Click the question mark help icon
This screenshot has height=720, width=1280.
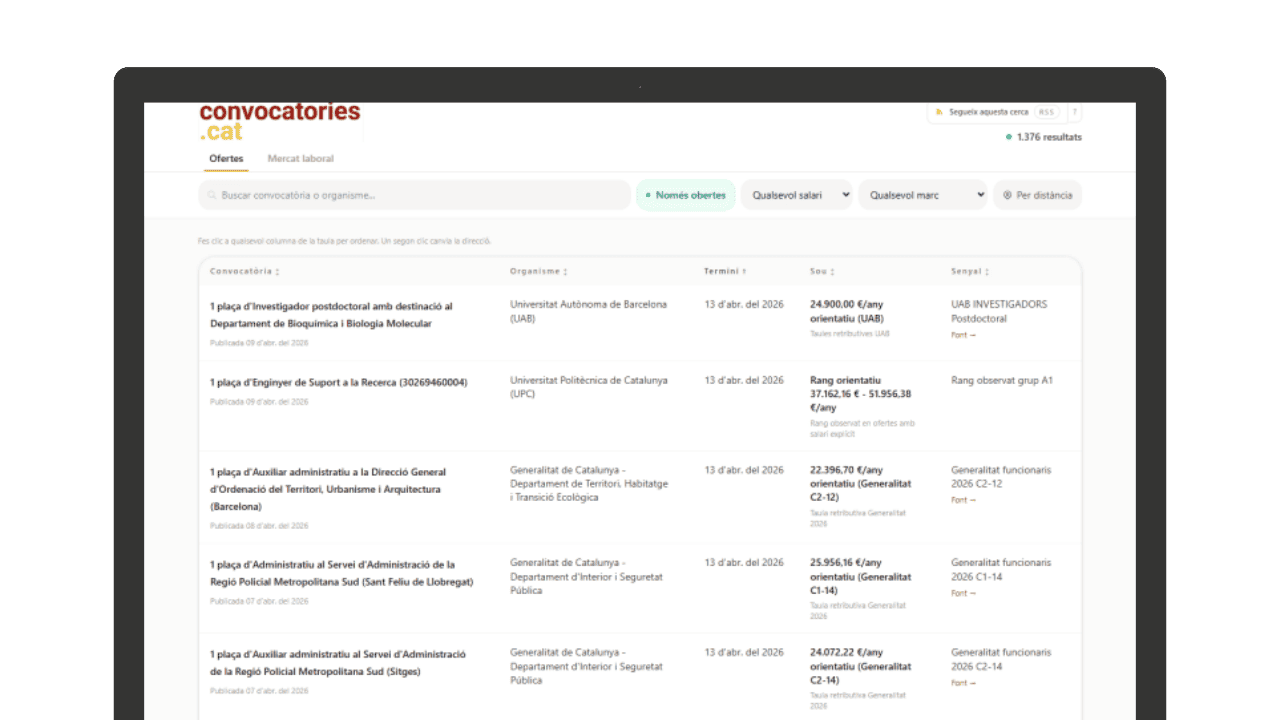pyautogui.click(x=1075, y=112)
